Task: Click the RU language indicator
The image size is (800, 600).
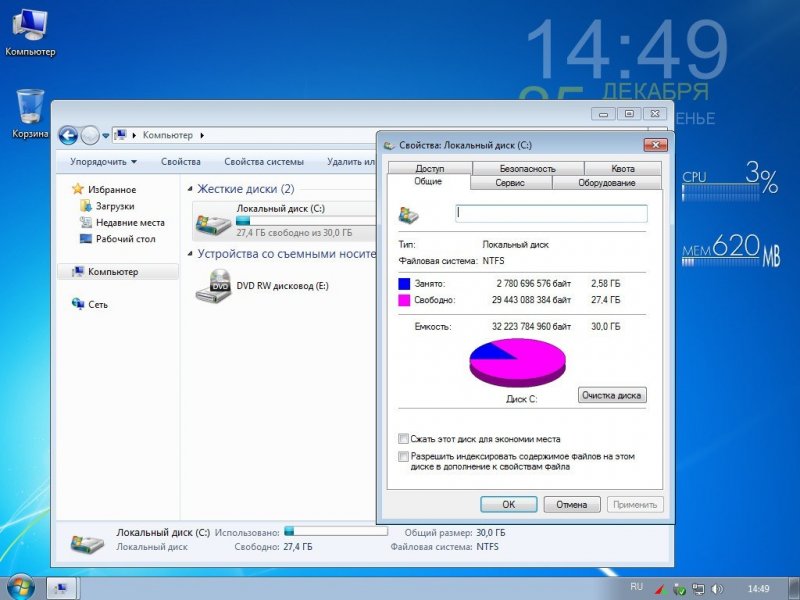Action: (636, 587)
